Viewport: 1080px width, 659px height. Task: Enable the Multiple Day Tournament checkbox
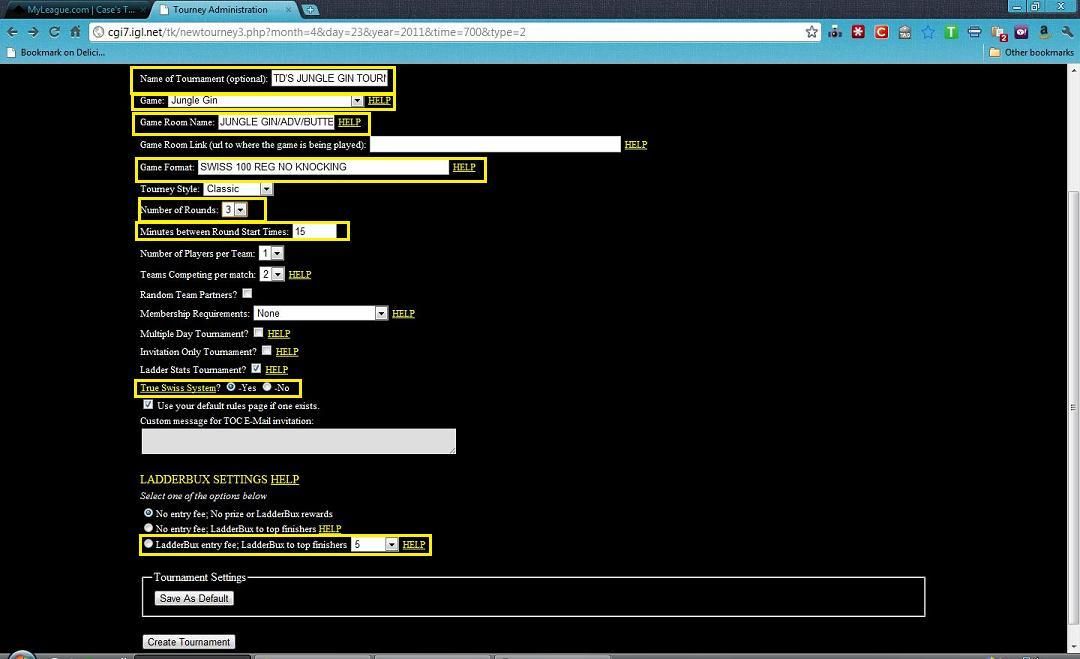pyautogui.click(x=258, y=332)
